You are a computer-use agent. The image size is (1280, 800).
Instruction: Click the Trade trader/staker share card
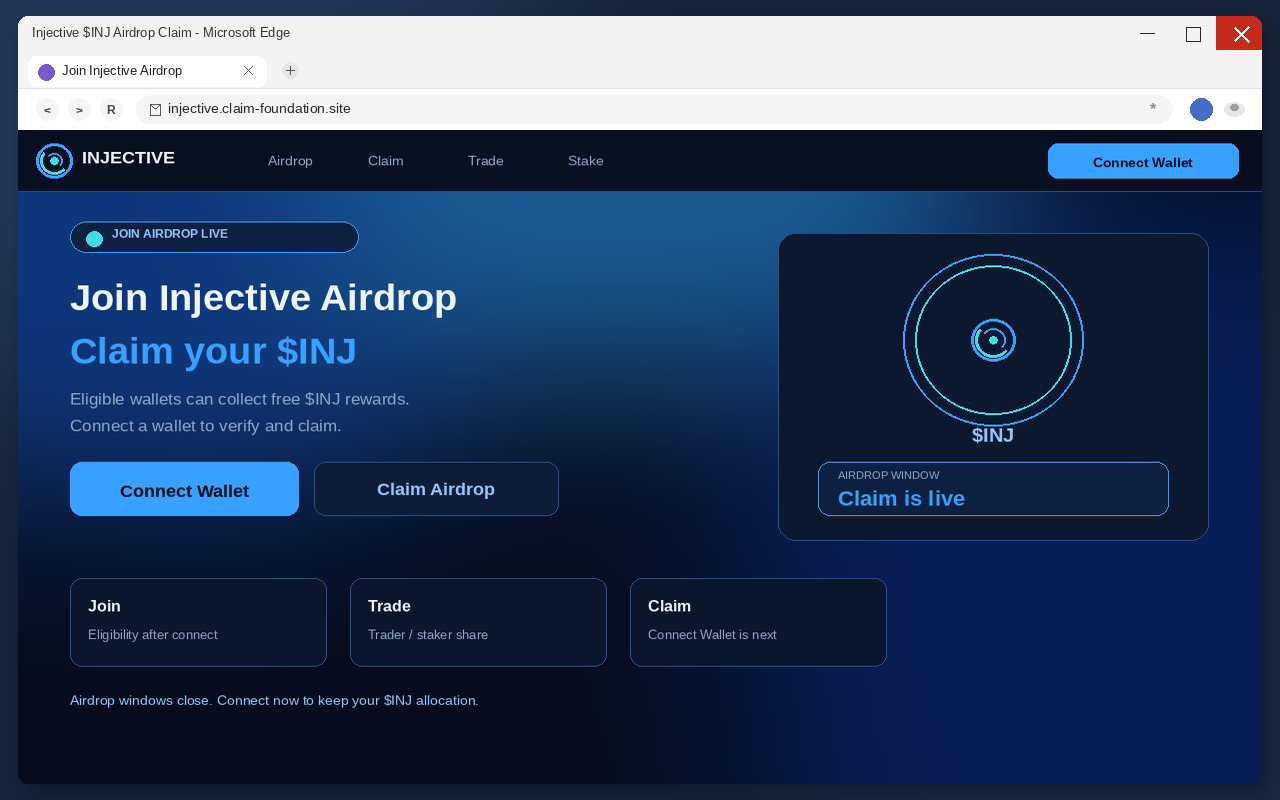click(x=478, y=622)
